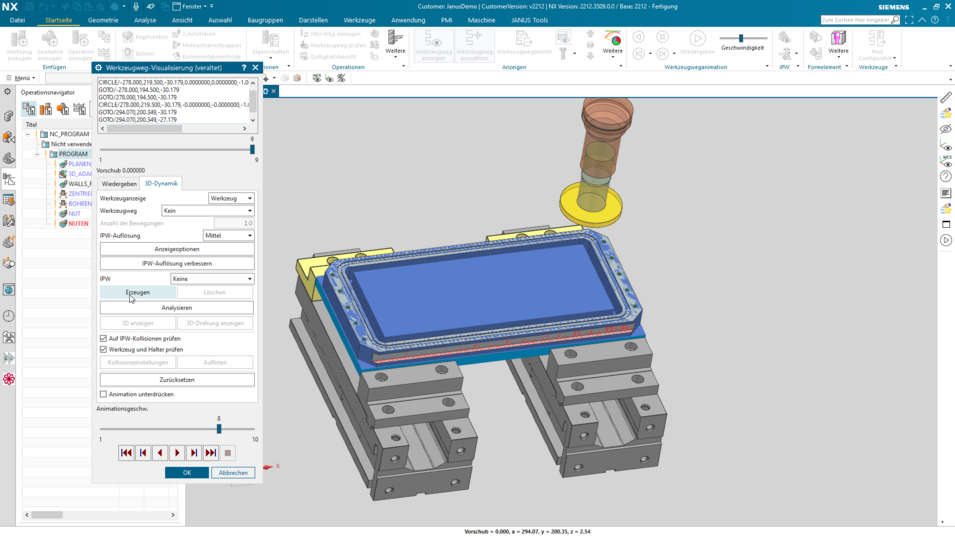Select Program Order View navigator icon
The height and width of the screenshot is (537, 955).
(x=29, y=109)
